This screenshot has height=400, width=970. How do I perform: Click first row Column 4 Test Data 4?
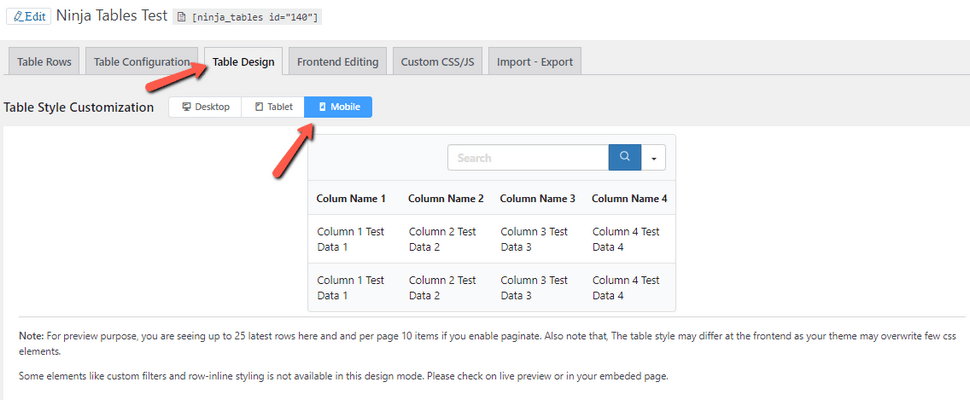(626, 239)
